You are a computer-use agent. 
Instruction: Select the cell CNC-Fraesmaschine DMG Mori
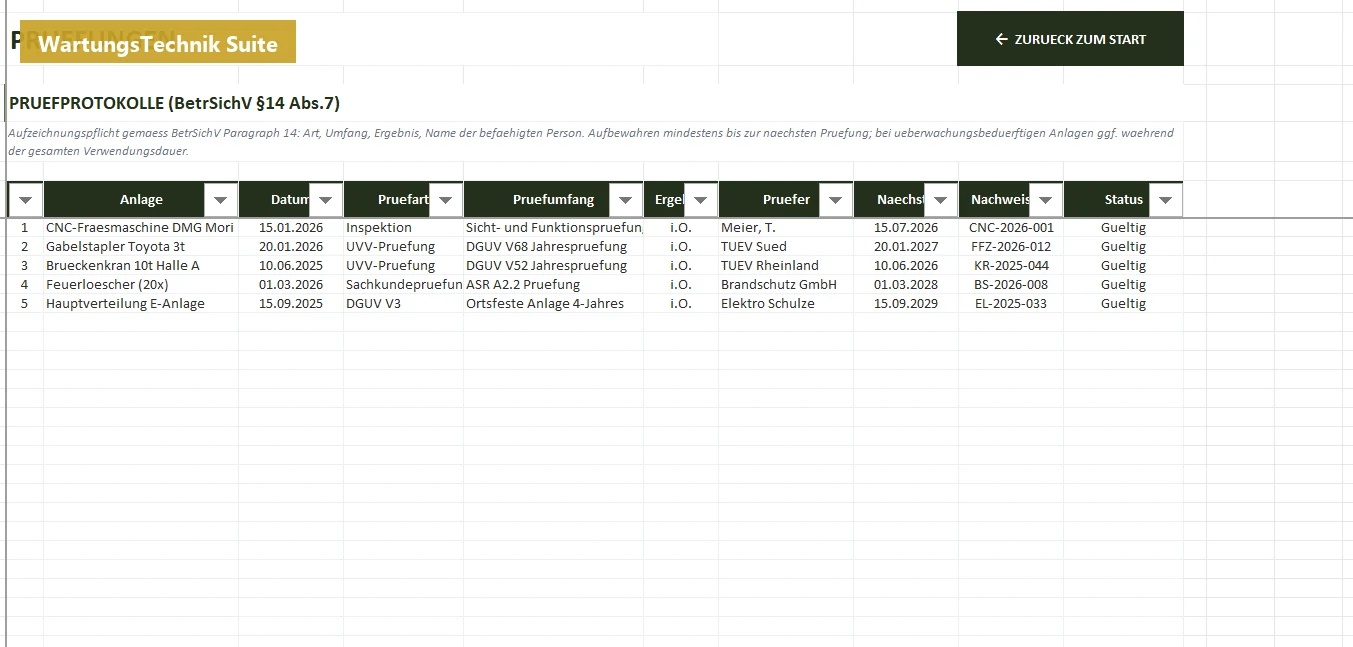[140, 227]
